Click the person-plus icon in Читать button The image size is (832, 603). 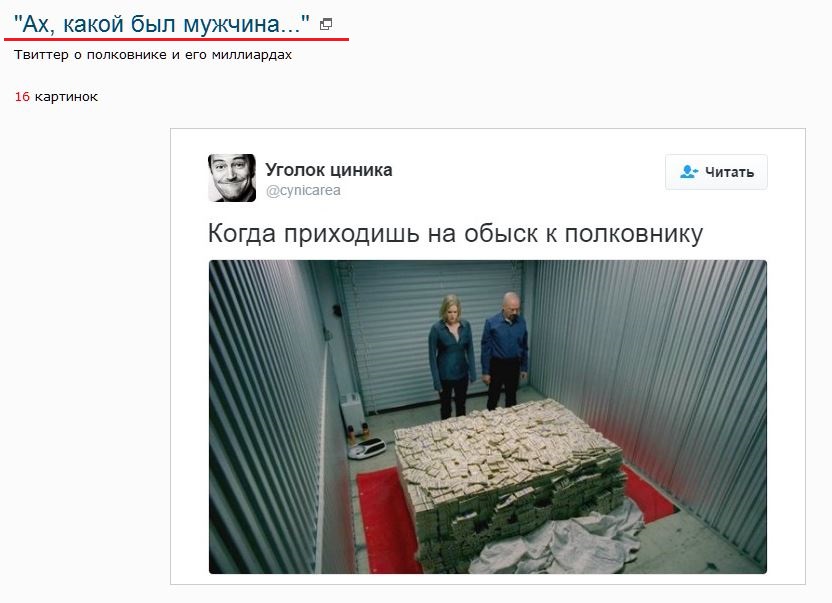[x=689, y=171]
